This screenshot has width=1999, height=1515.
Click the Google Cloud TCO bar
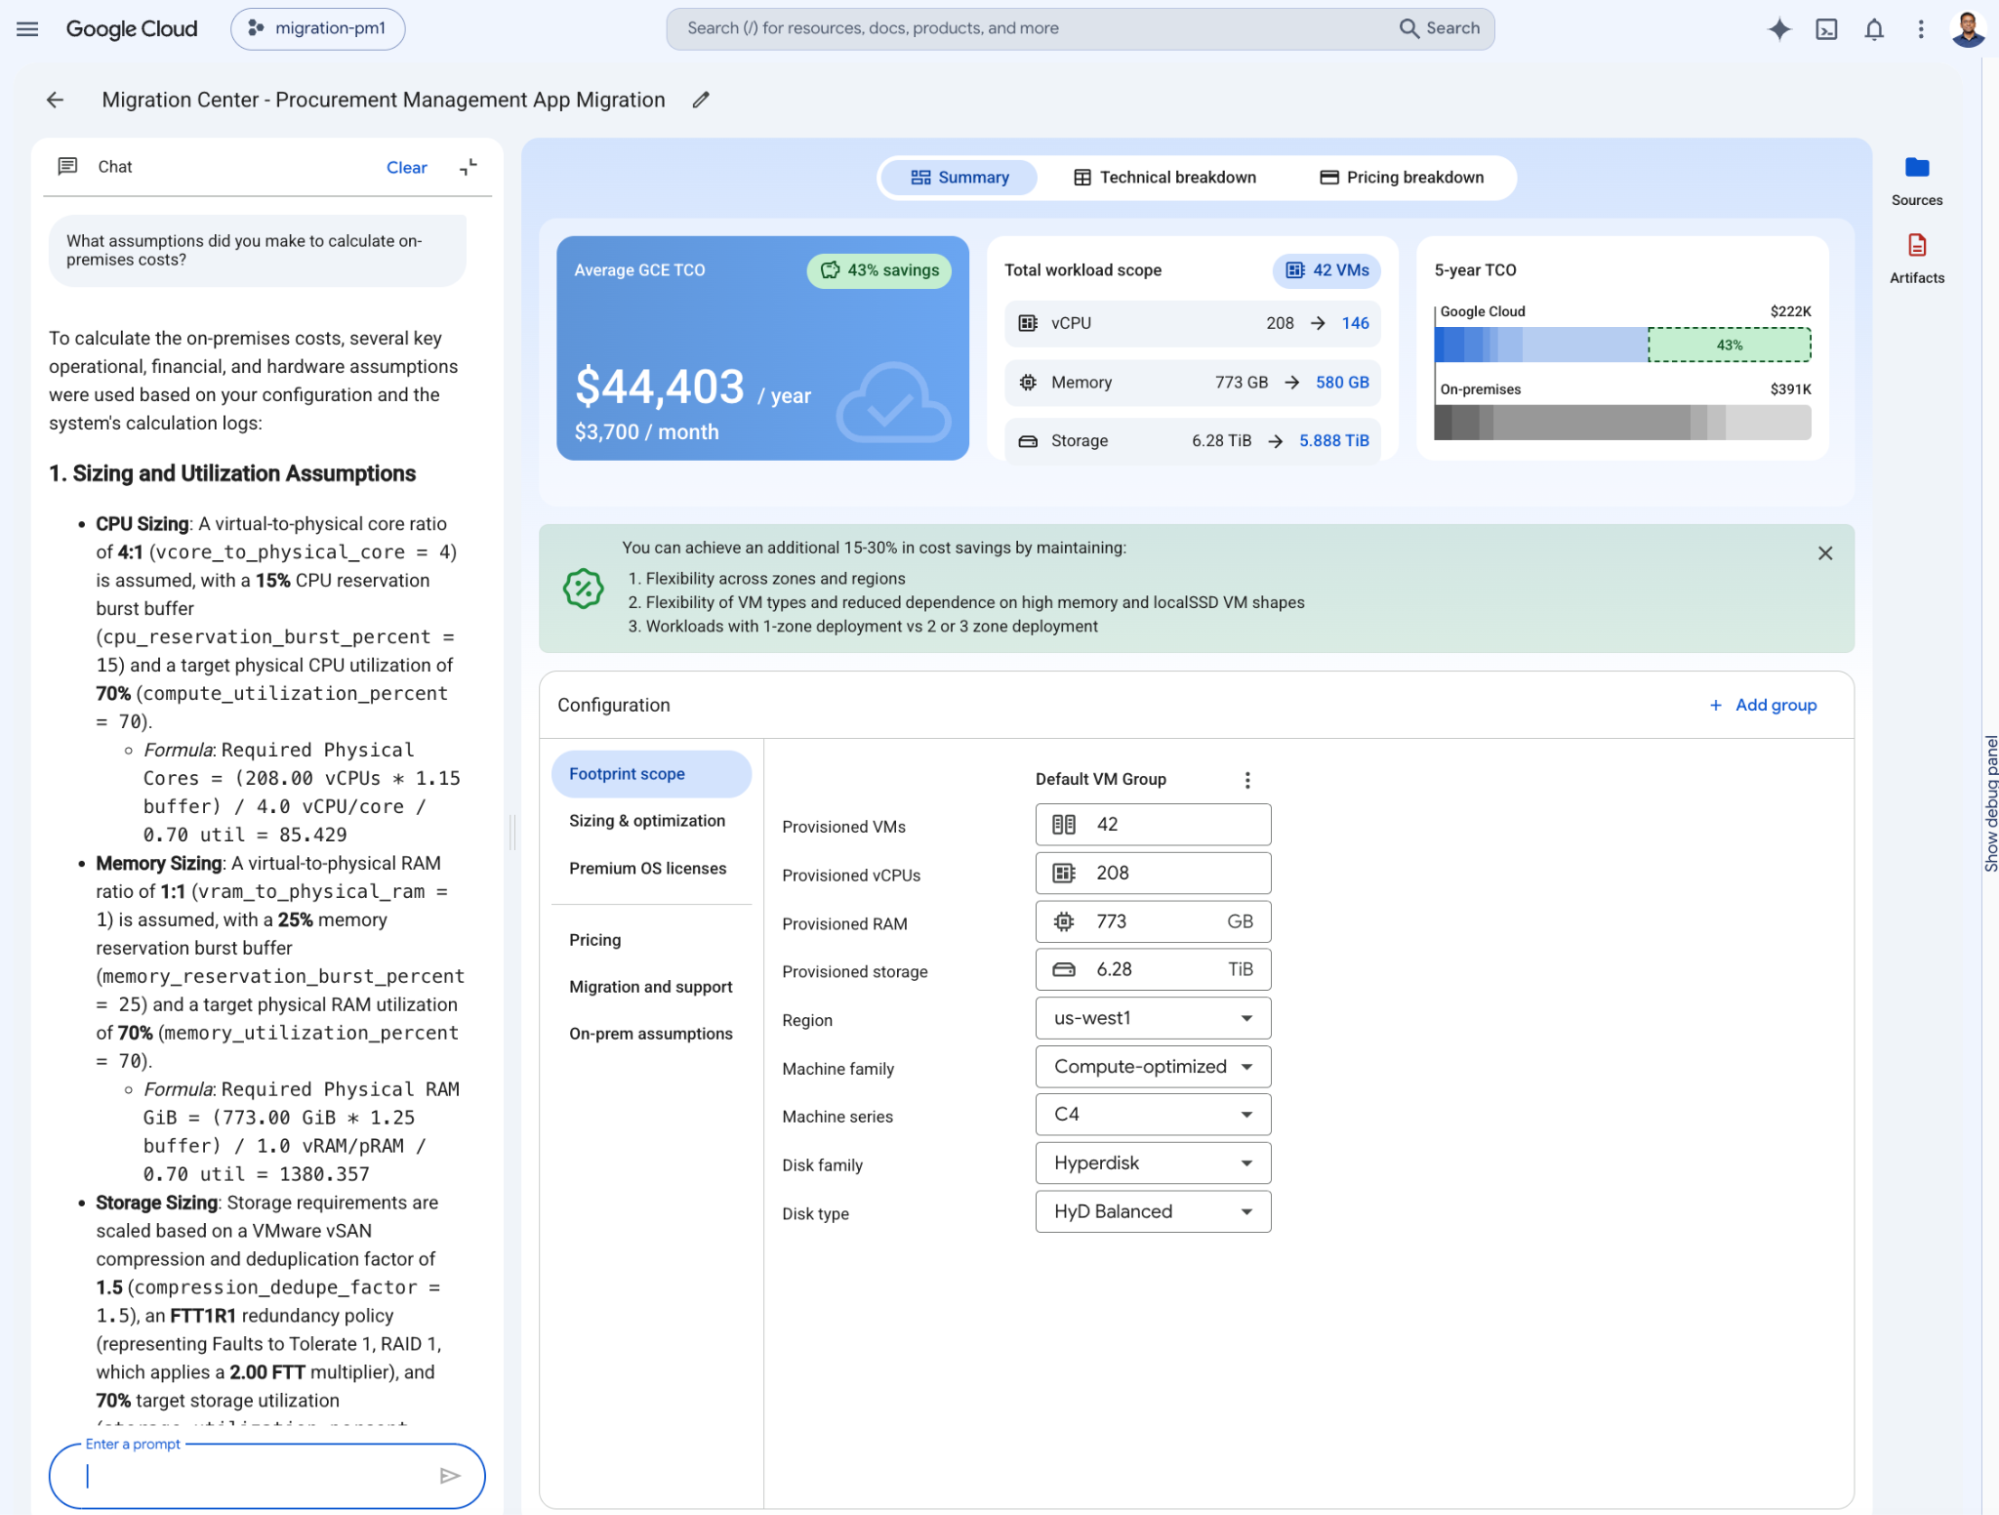[x=1541, y=345]
